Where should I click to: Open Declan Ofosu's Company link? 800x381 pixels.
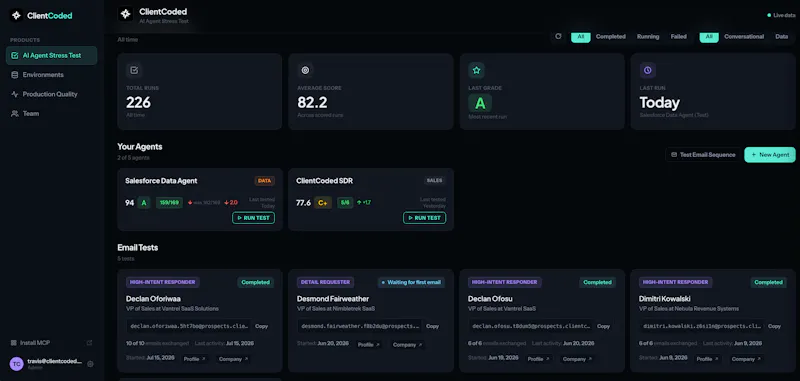click(x=577, y=359)
